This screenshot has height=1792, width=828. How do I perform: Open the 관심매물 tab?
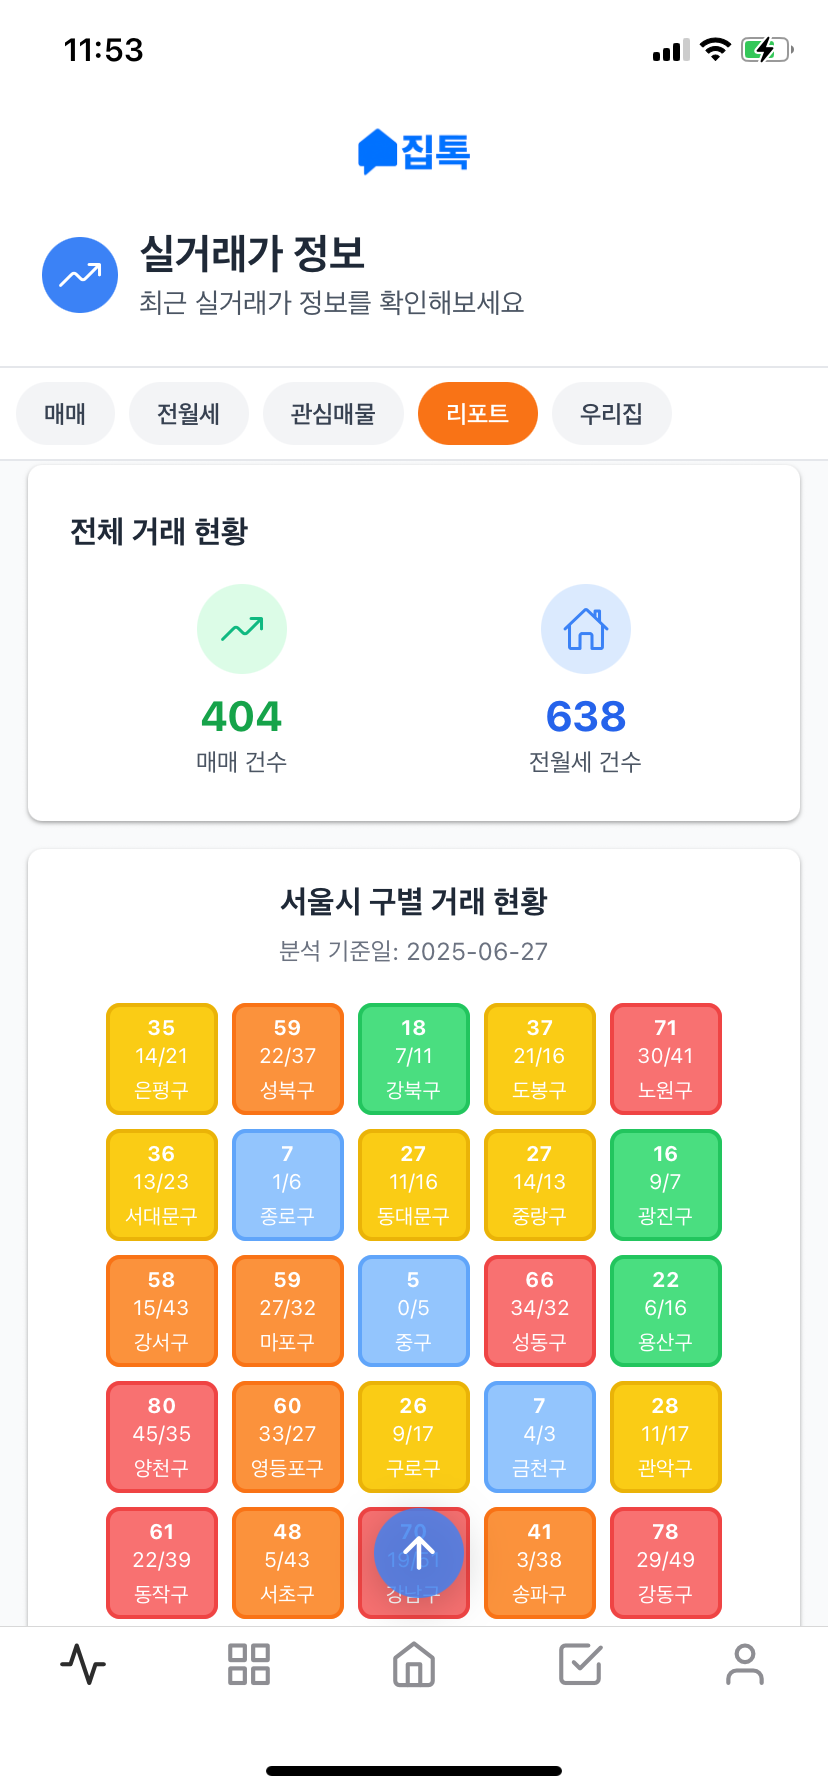(x=333, y=413)
